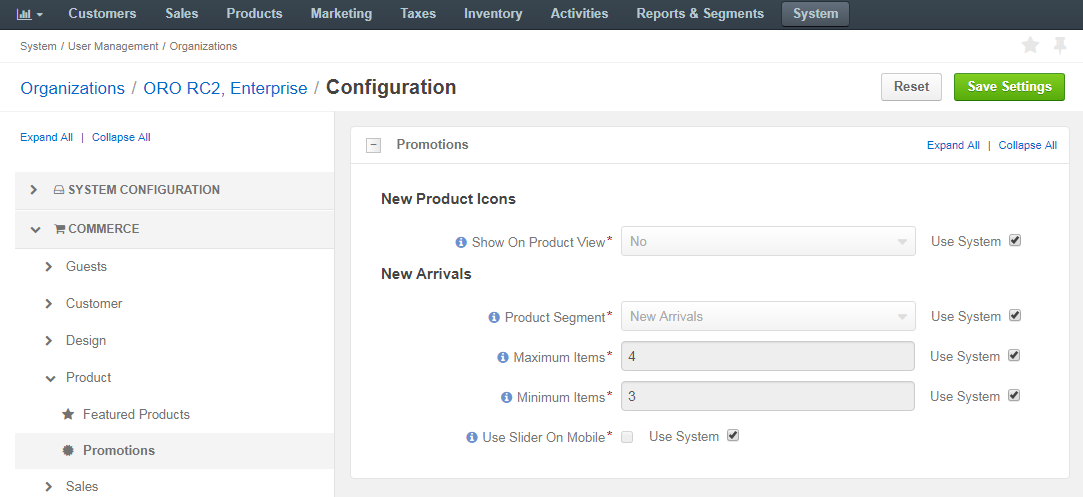The image size is (1083, 497).
Task: Click the Maximum Items input field
Action: pyautogui.click(x=767, y=356)
